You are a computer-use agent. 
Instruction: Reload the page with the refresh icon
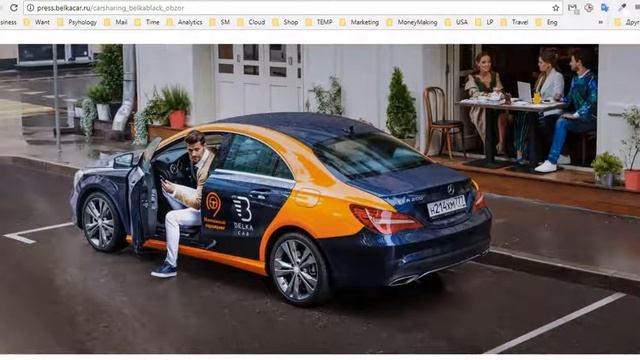(14, 7)
